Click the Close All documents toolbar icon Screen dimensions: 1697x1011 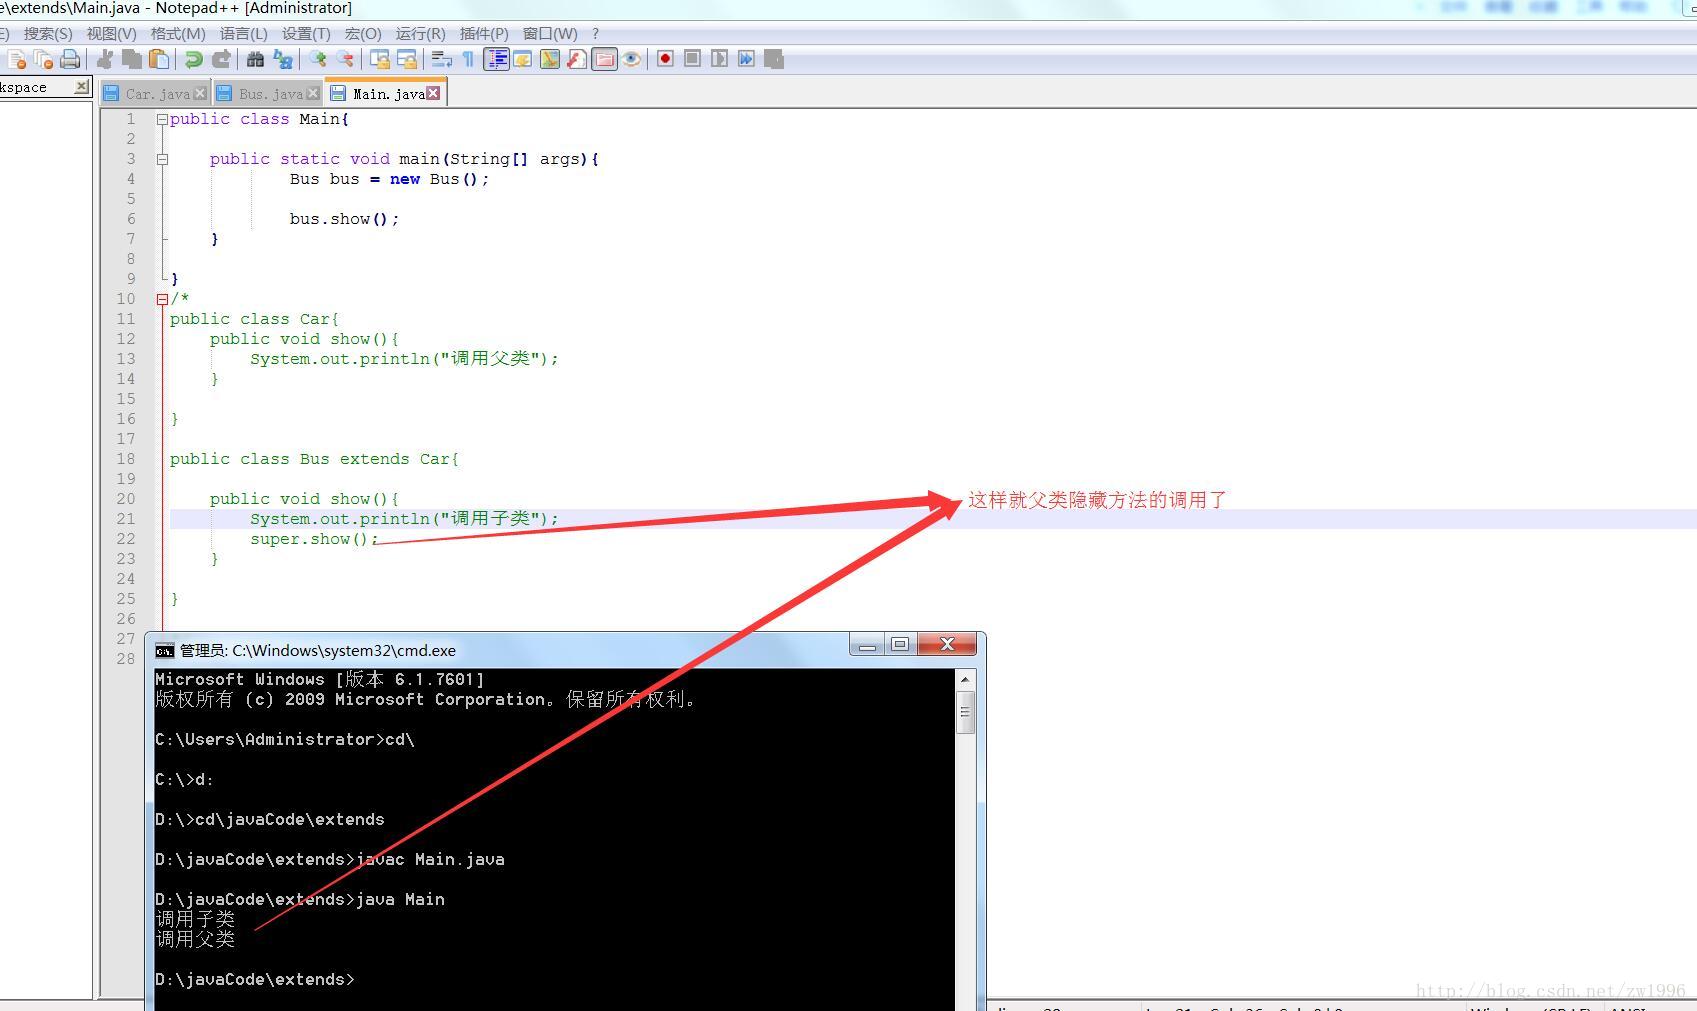click(43, 59)
